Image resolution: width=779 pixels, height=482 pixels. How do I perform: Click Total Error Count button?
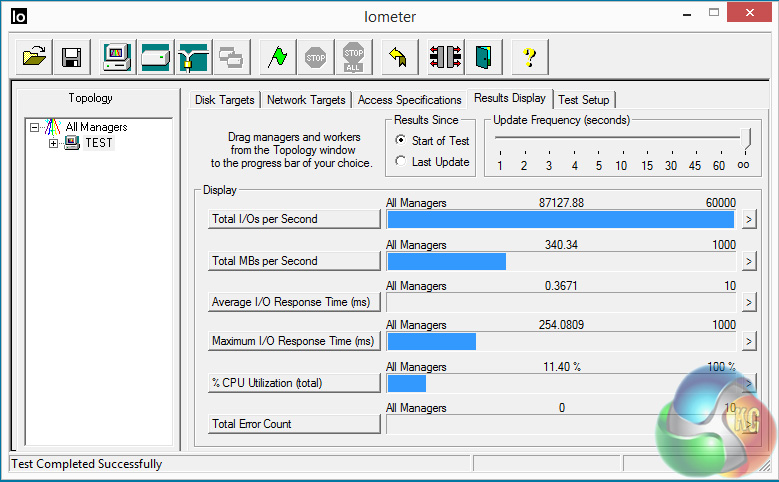[x=294, y=424]
